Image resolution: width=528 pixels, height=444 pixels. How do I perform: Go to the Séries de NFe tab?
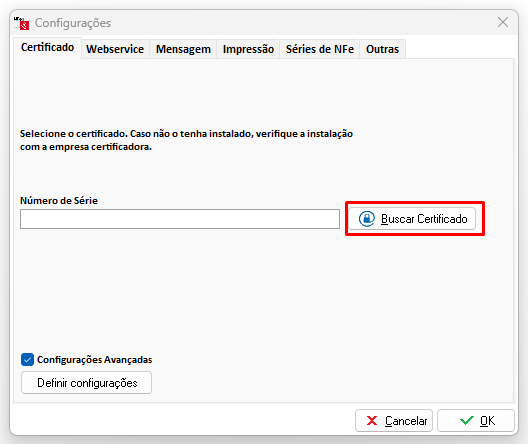[x=320, y=49]
